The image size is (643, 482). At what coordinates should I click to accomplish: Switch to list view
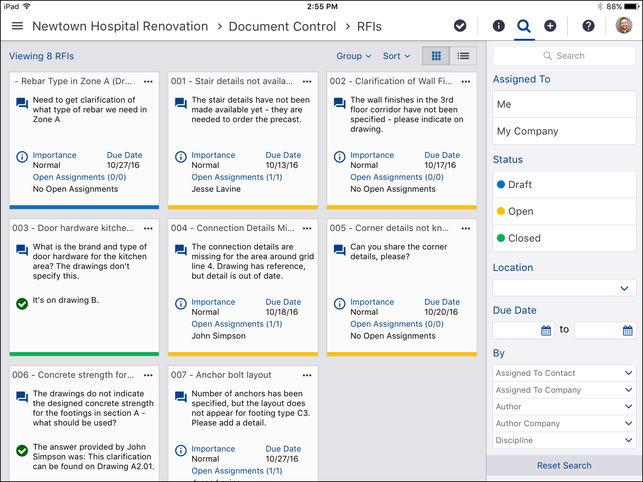(463, 56)
